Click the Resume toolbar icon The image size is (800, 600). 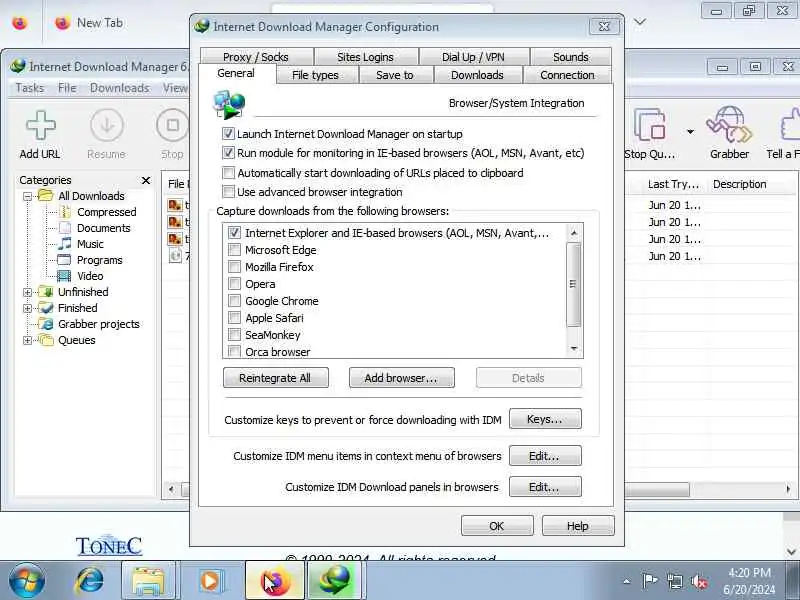tap(106, 134)
